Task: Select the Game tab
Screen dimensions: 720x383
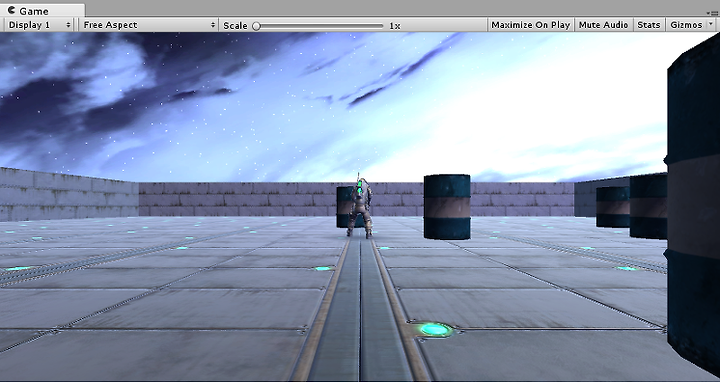Action: point(43,11)
